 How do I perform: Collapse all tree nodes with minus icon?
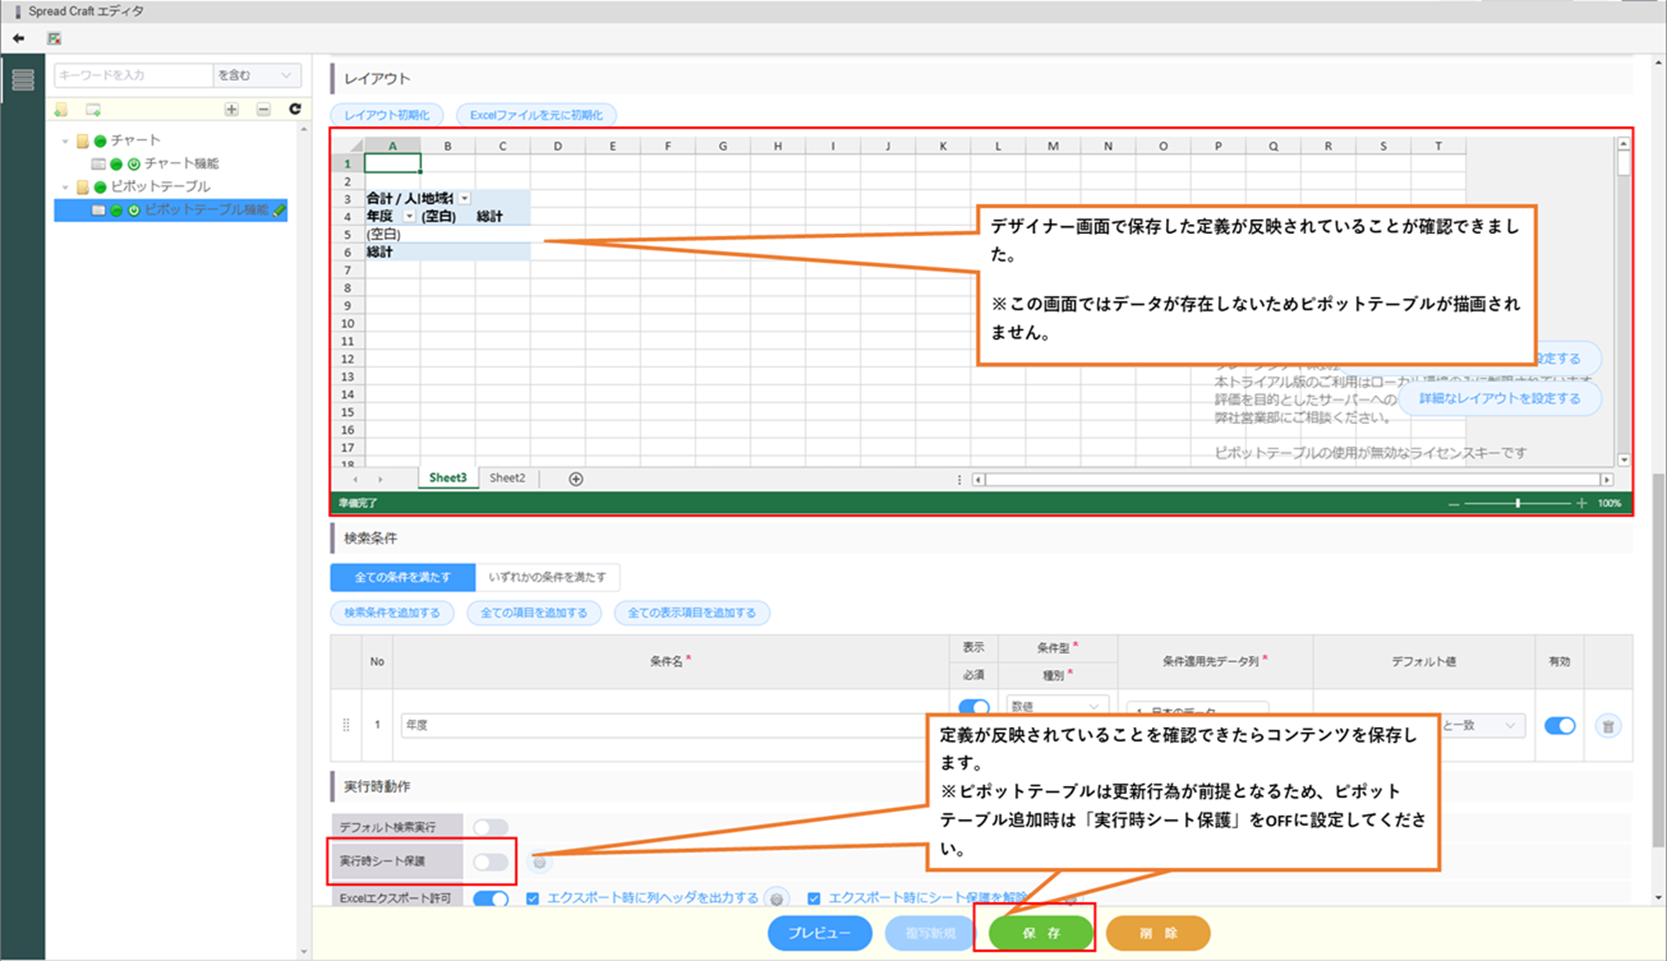[263, 110]
